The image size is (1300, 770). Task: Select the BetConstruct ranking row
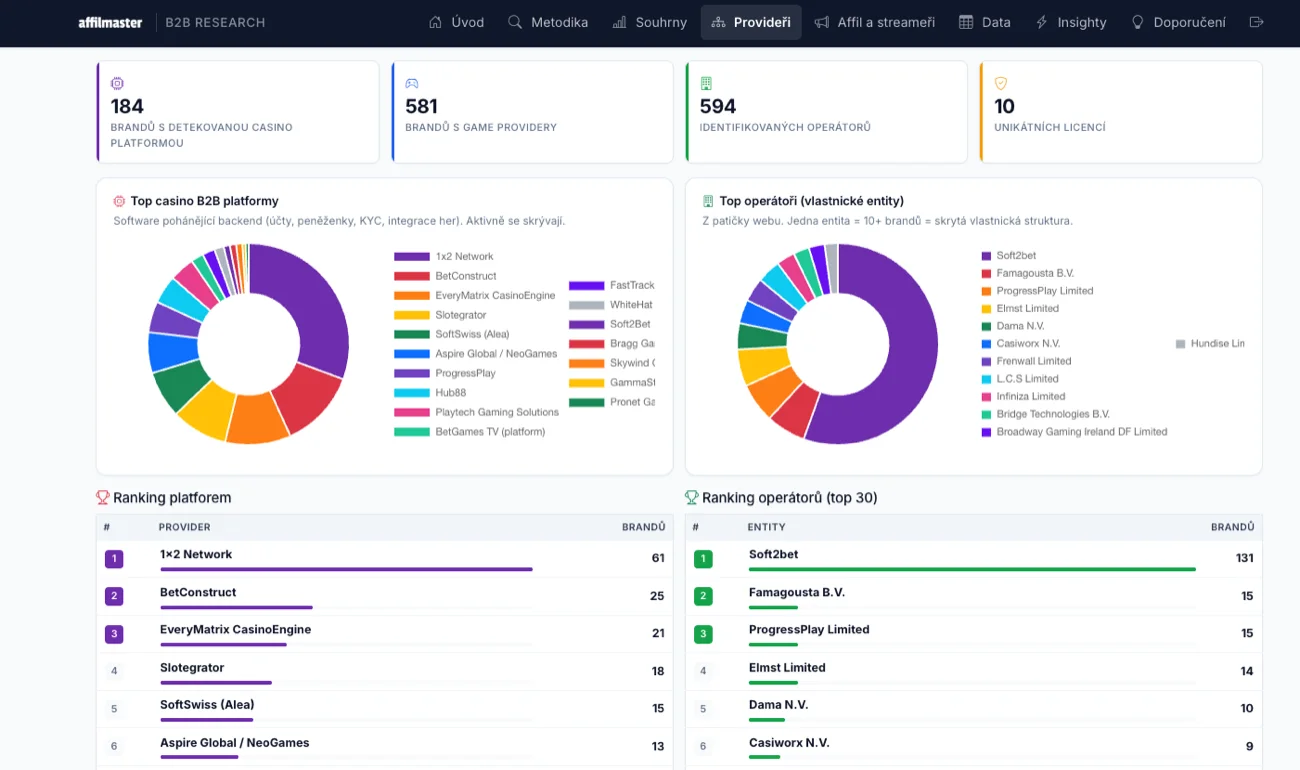(x=385, y=597)
